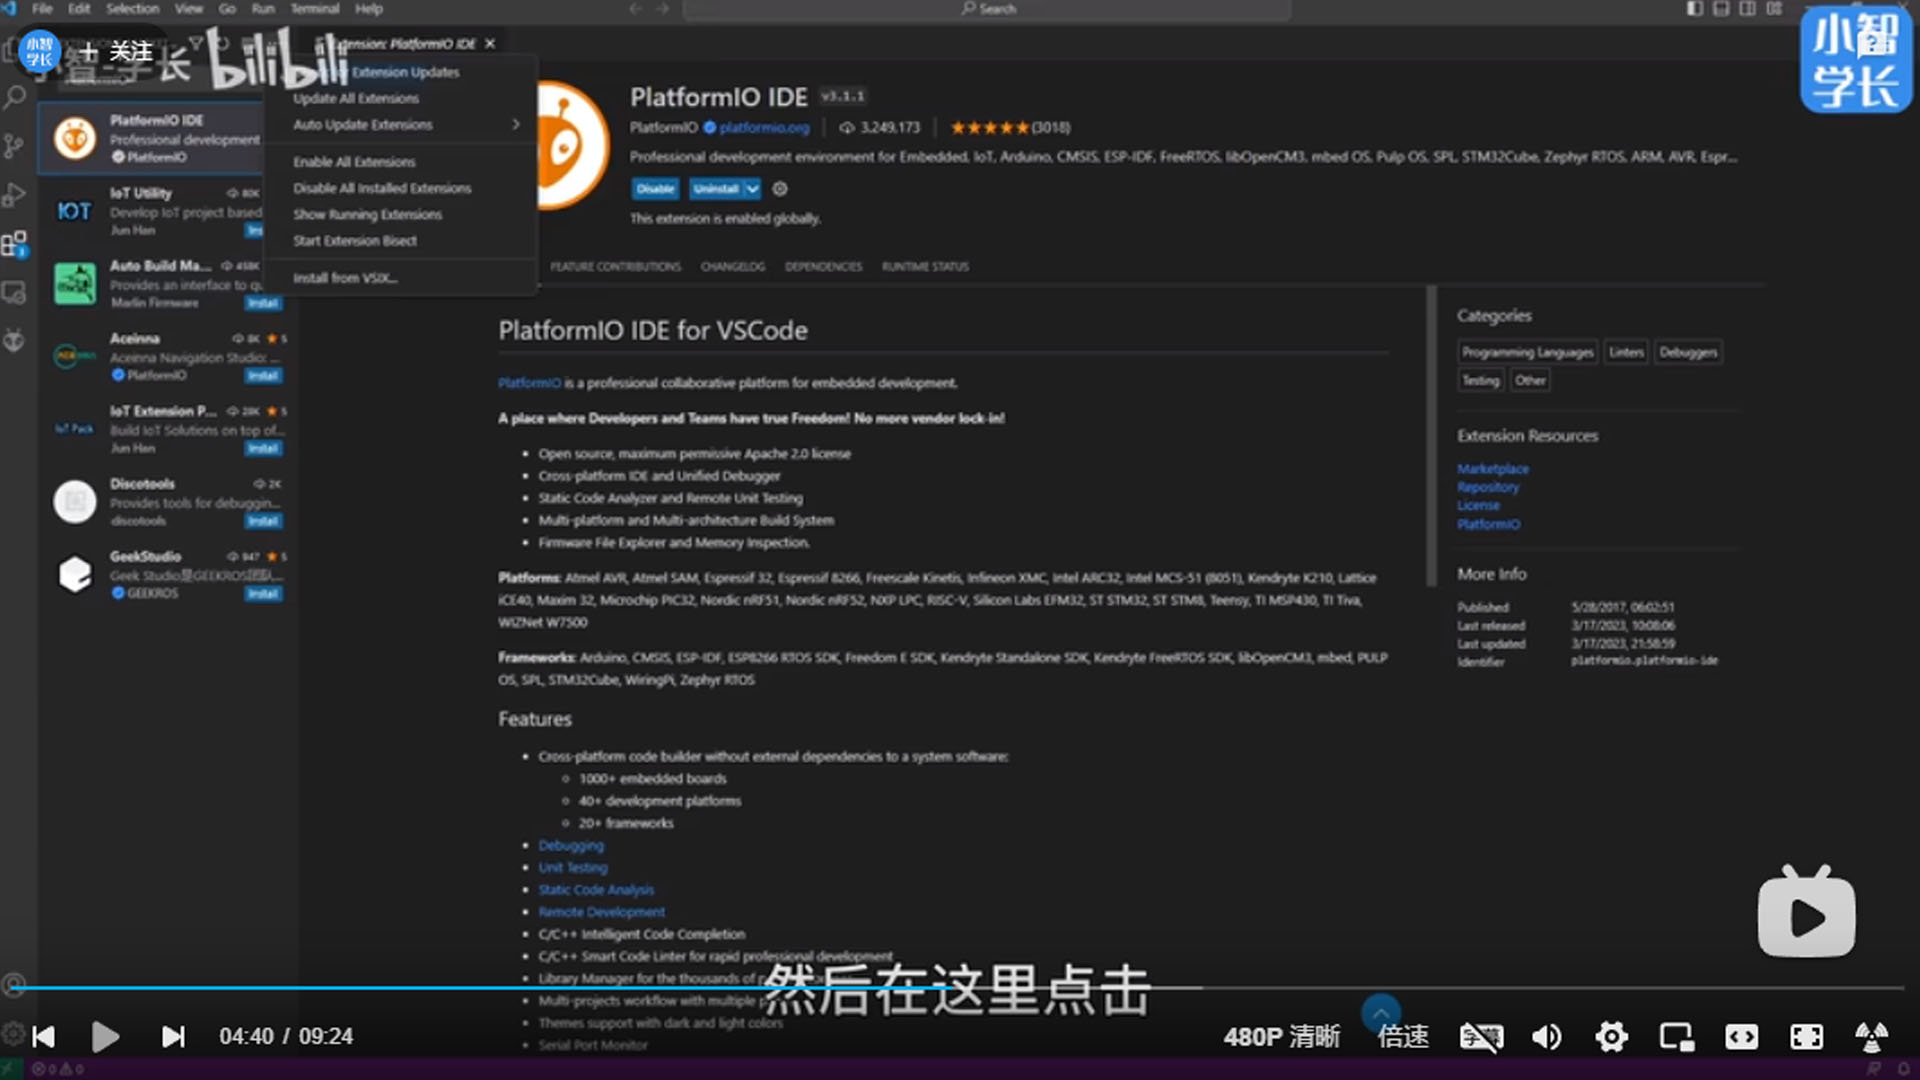Toggle wide-screen mode in the player
This screenshot has width=1920, height=1080.
(1741, 1037)
